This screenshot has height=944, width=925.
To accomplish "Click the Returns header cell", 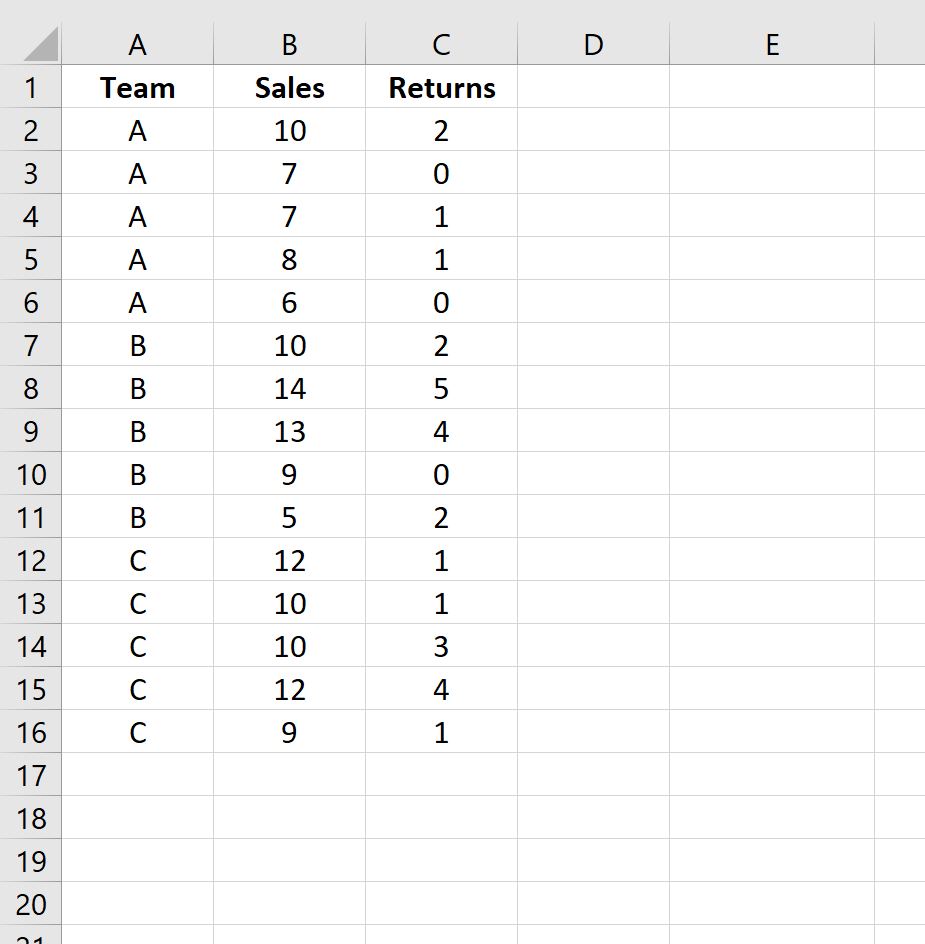I will click(441, 87).
